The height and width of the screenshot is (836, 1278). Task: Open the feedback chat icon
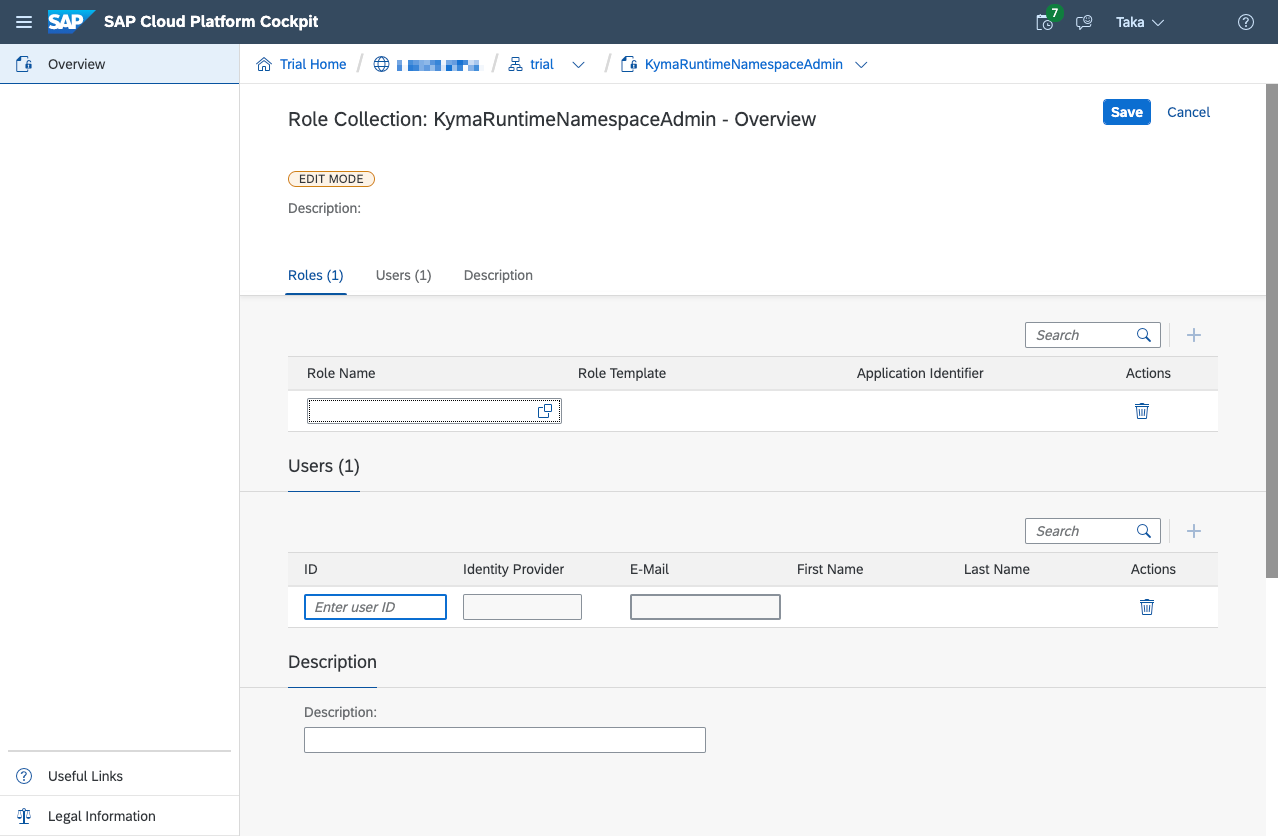pyautogui.click(x=1084, y=22)
